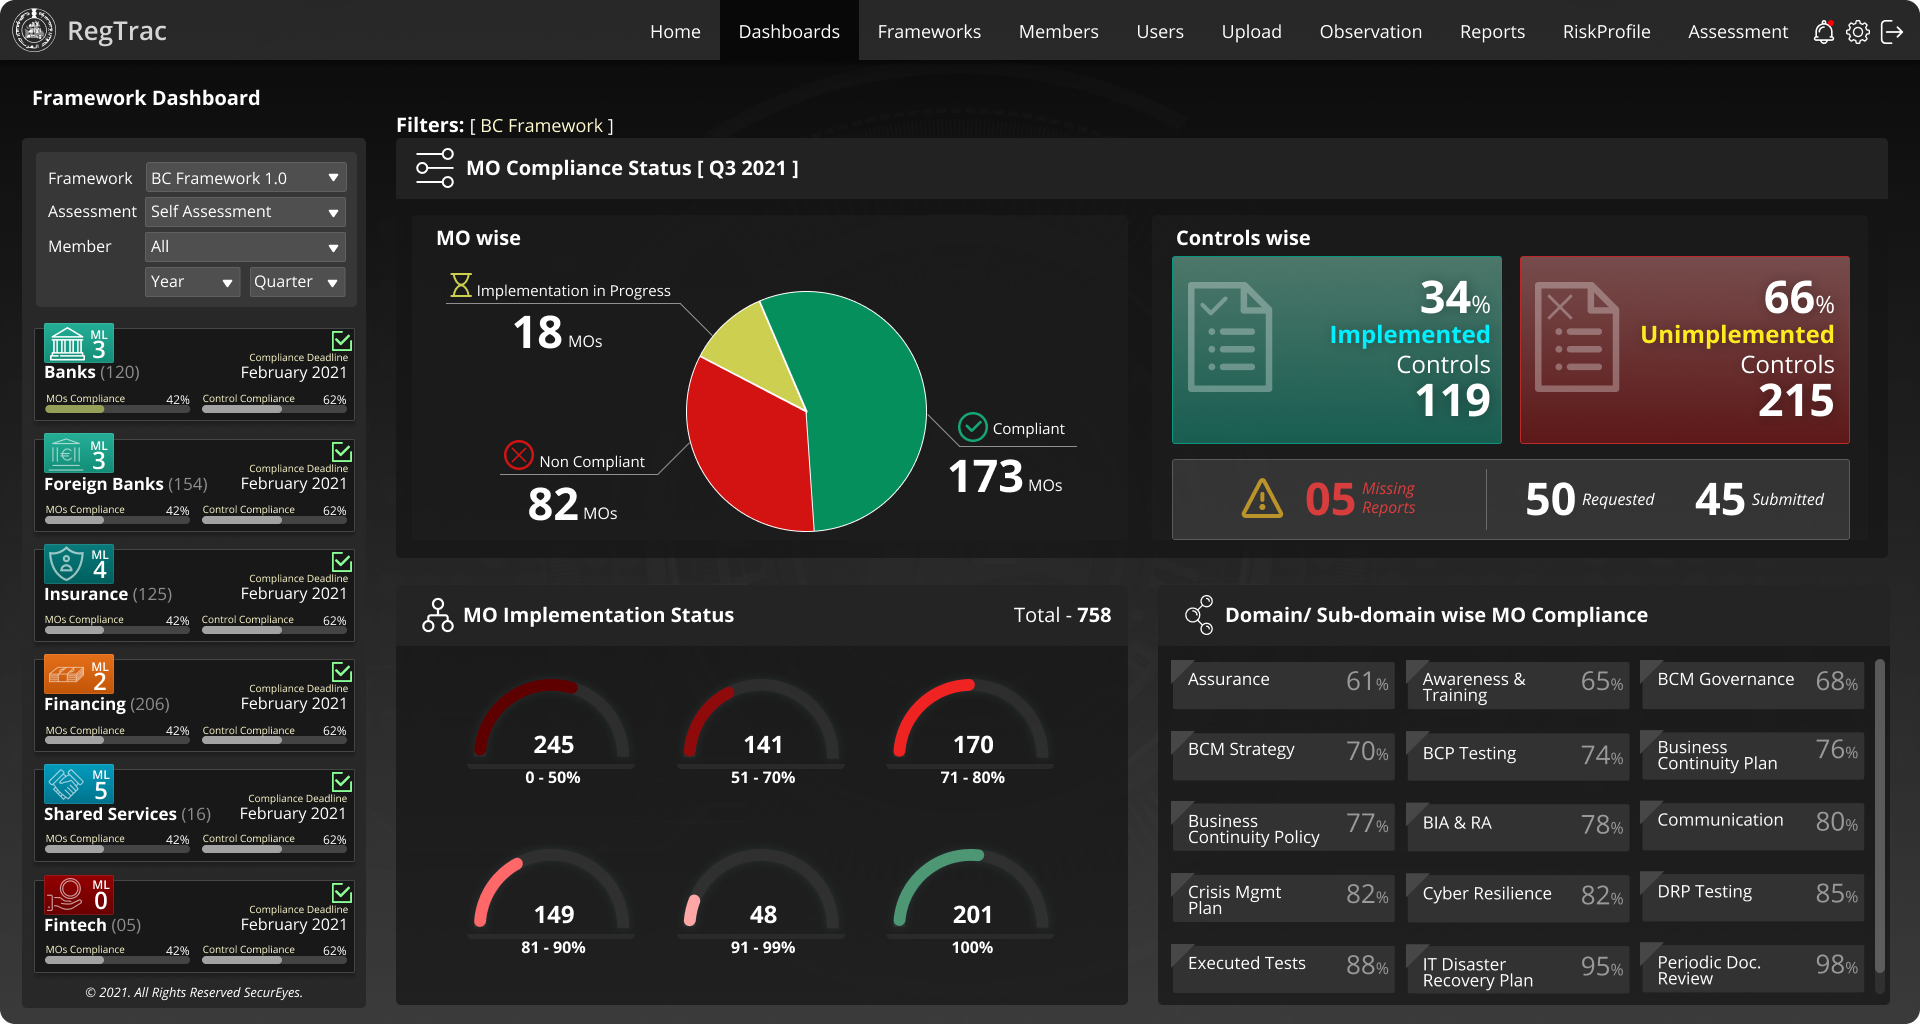Click the logout icon in header
Viewport: 1920px width, 1024px height.
click(1891, 32)
